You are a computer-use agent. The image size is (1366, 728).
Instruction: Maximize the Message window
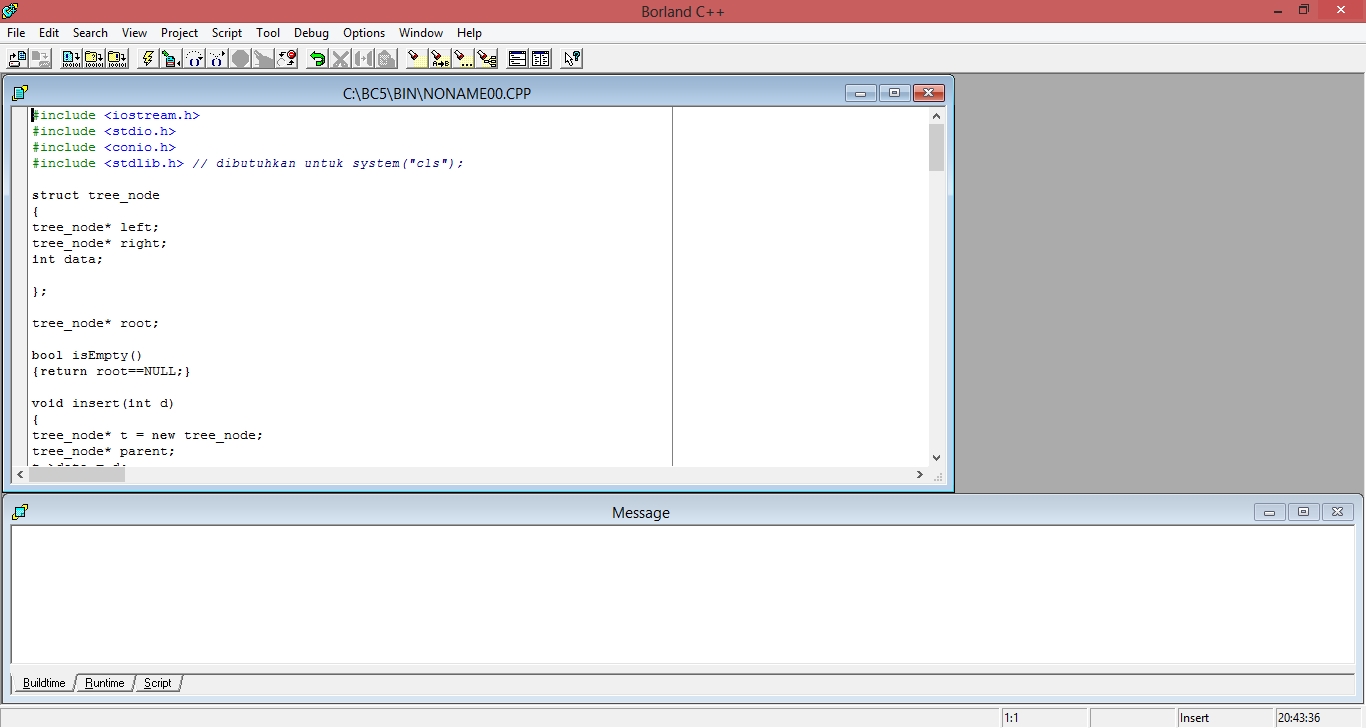point(1303,512)
